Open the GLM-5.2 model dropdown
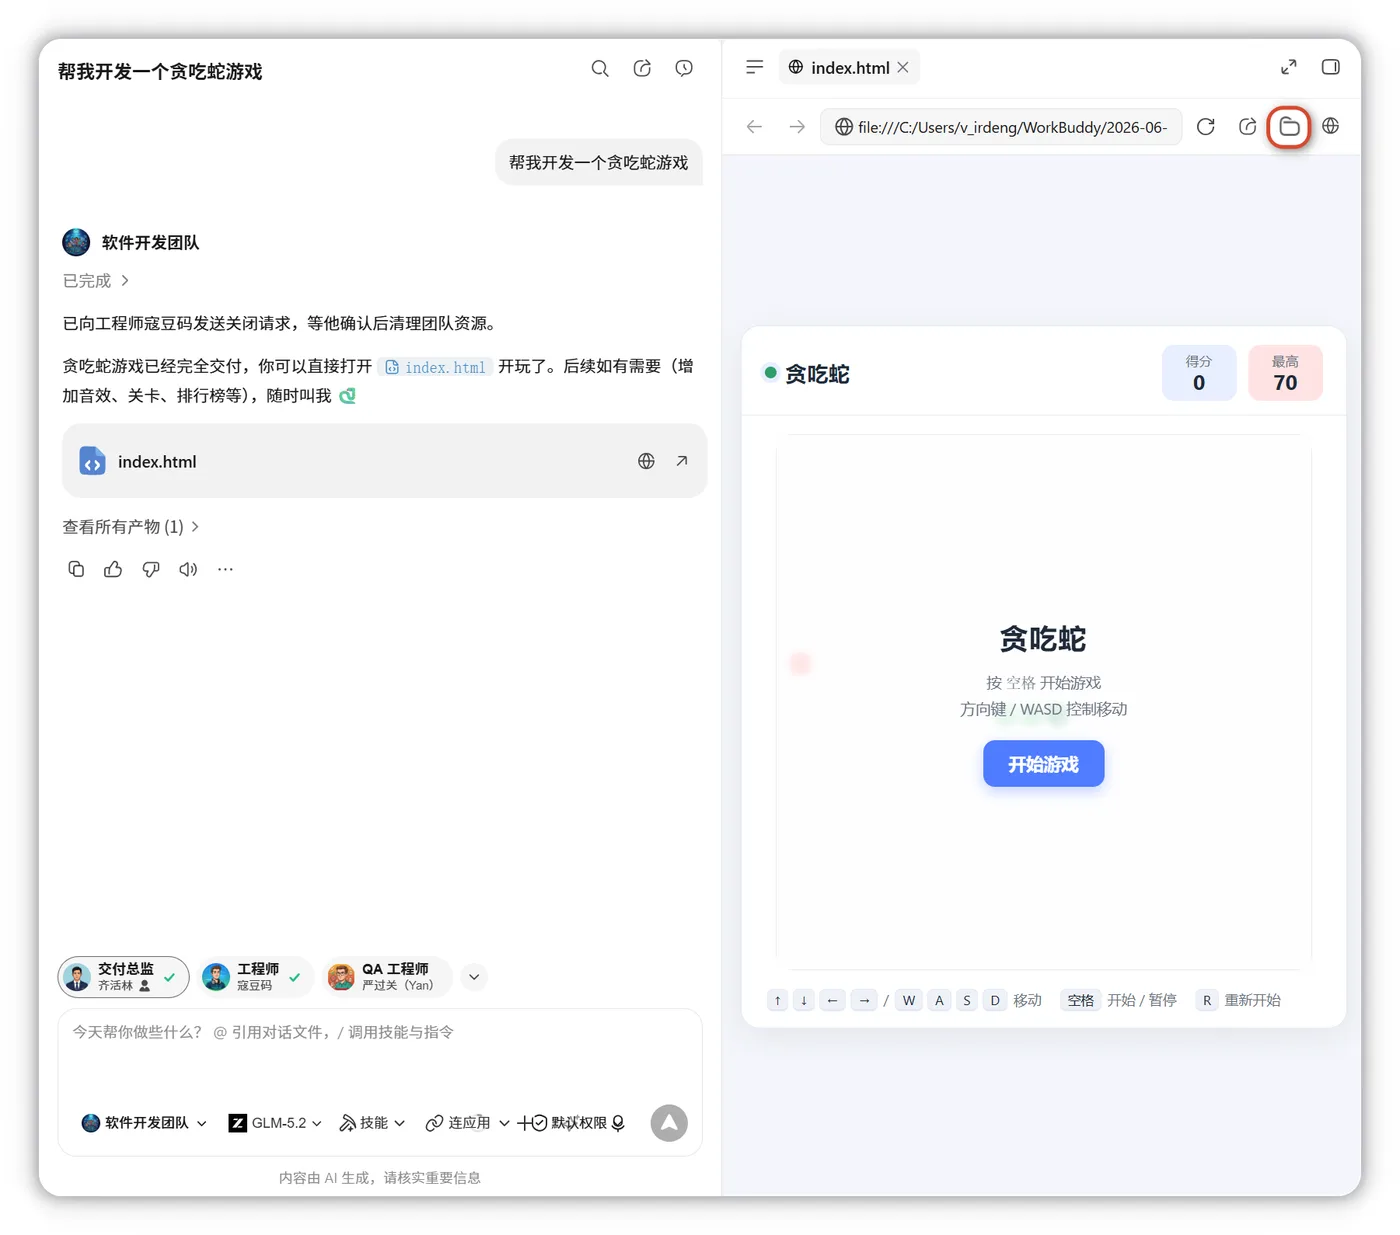Viewport: 1400px width, 1235px height. pyautogui.click(x=275, y=1123)
